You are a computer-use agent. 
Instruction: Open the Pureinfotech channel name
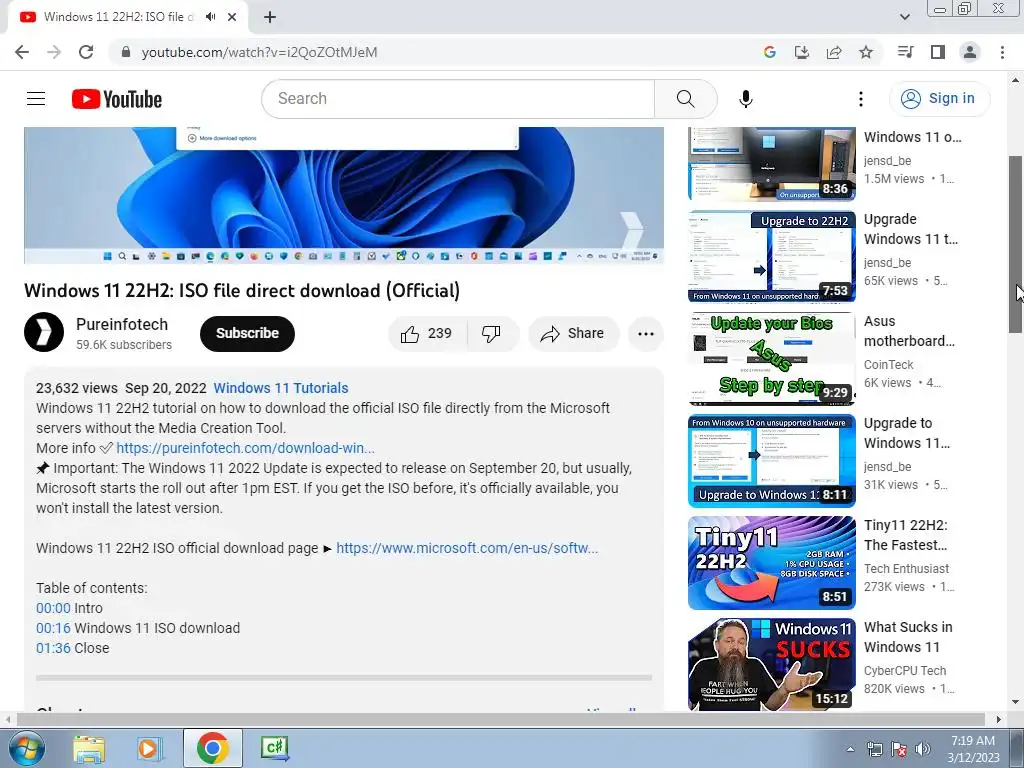click(x=122, y=325)
